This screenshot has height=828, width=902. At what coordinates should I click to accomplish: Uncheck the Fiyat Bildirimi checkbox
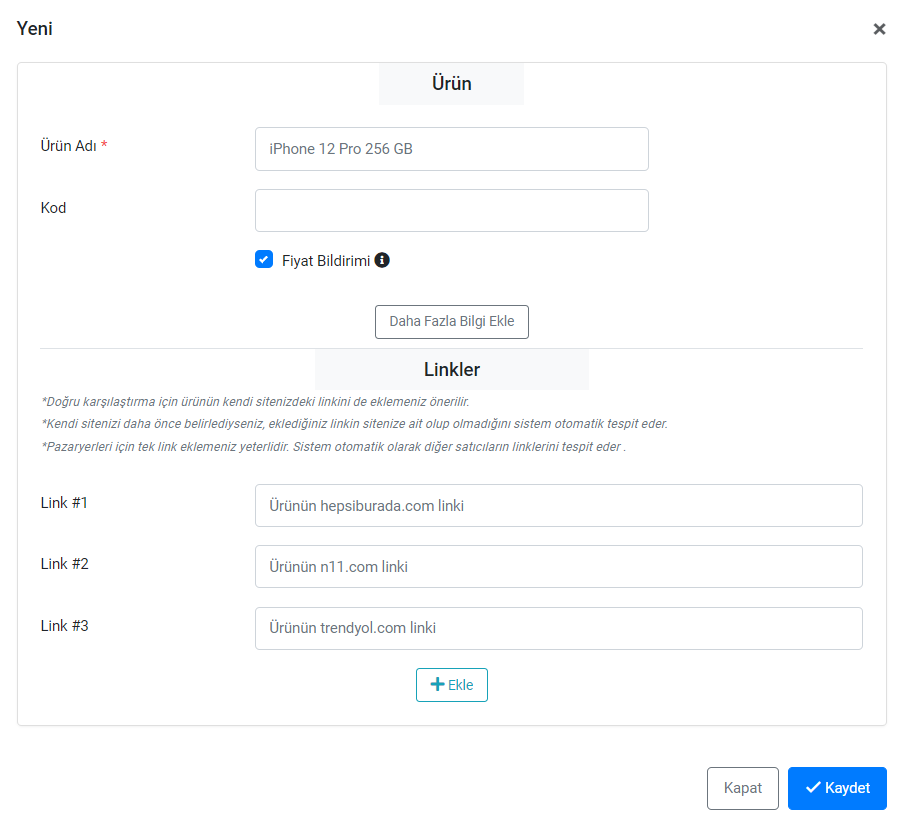(264, 260)
